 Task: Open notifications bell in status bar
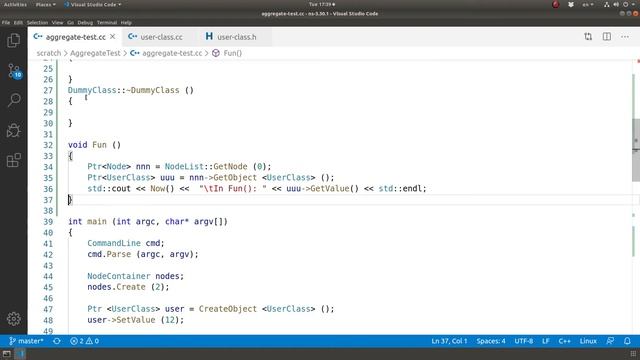point(627,341)
